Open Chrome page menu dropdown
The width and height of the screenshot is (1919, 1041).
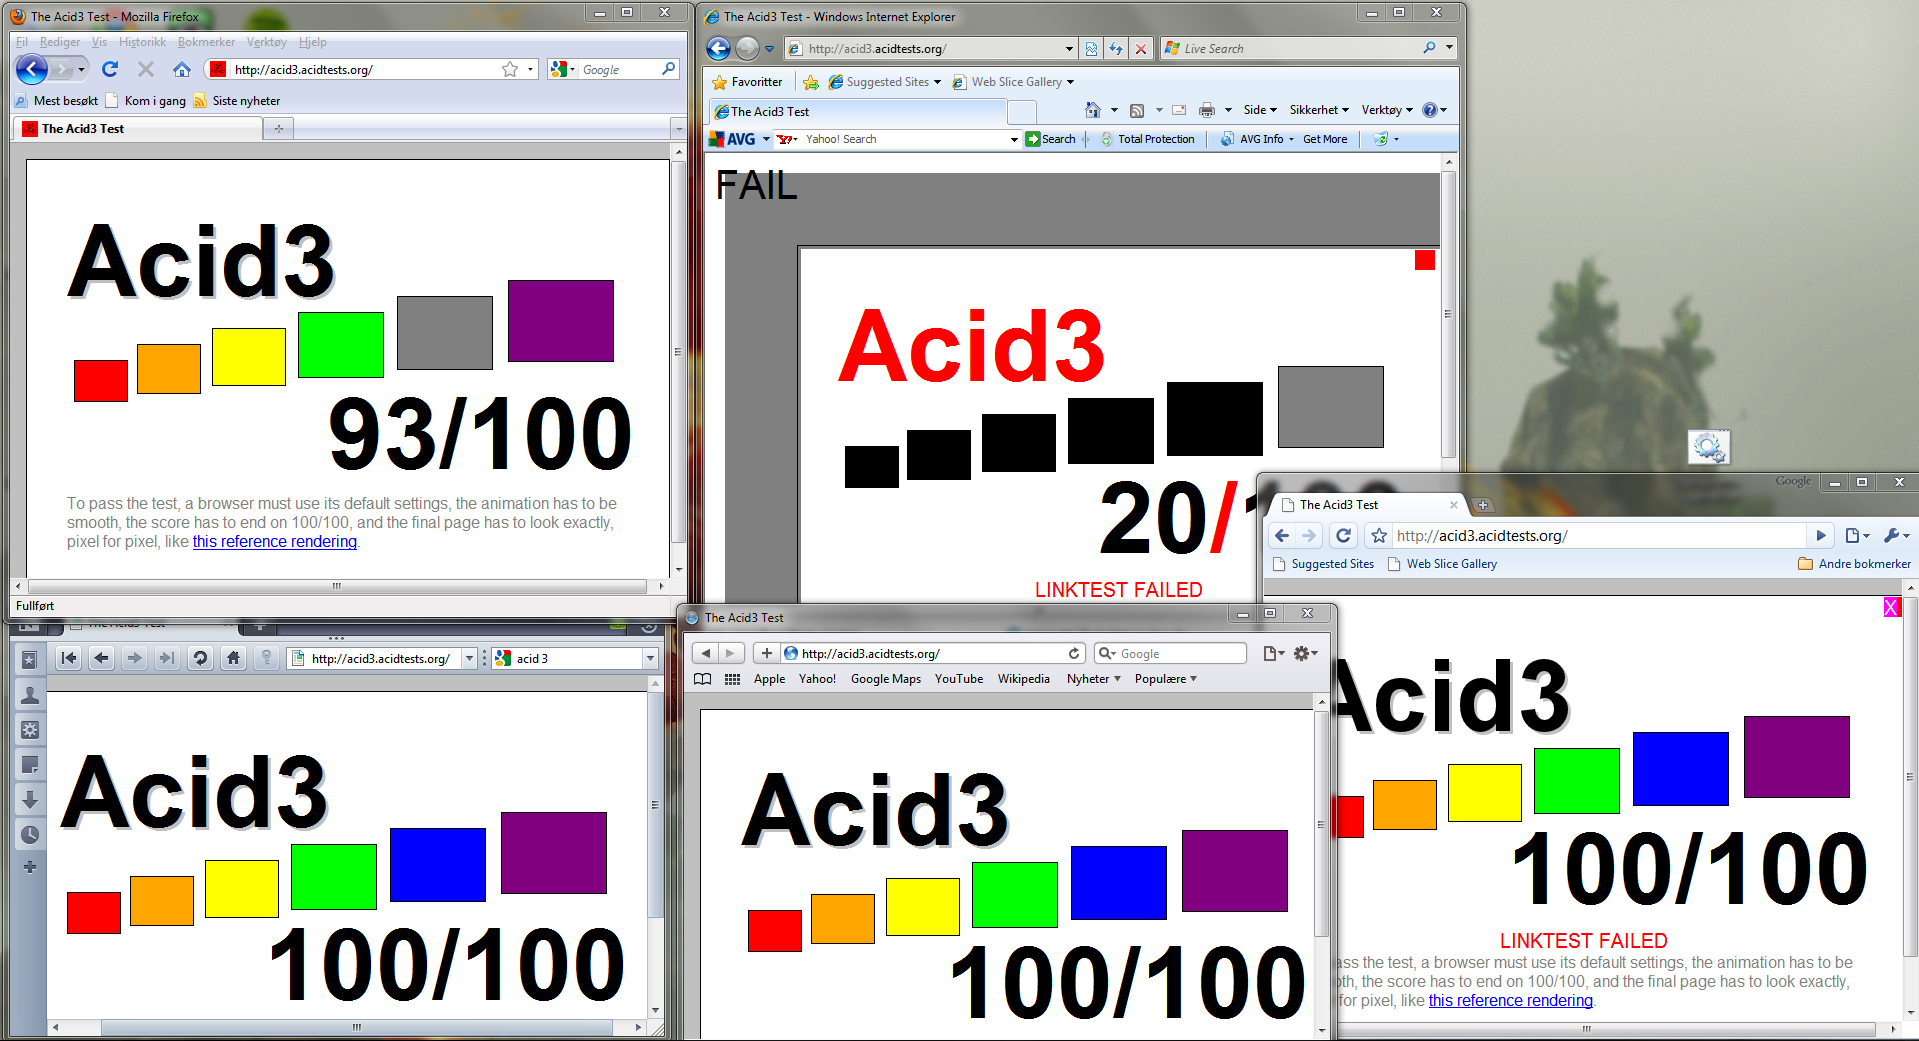(x=1857, y=536)
